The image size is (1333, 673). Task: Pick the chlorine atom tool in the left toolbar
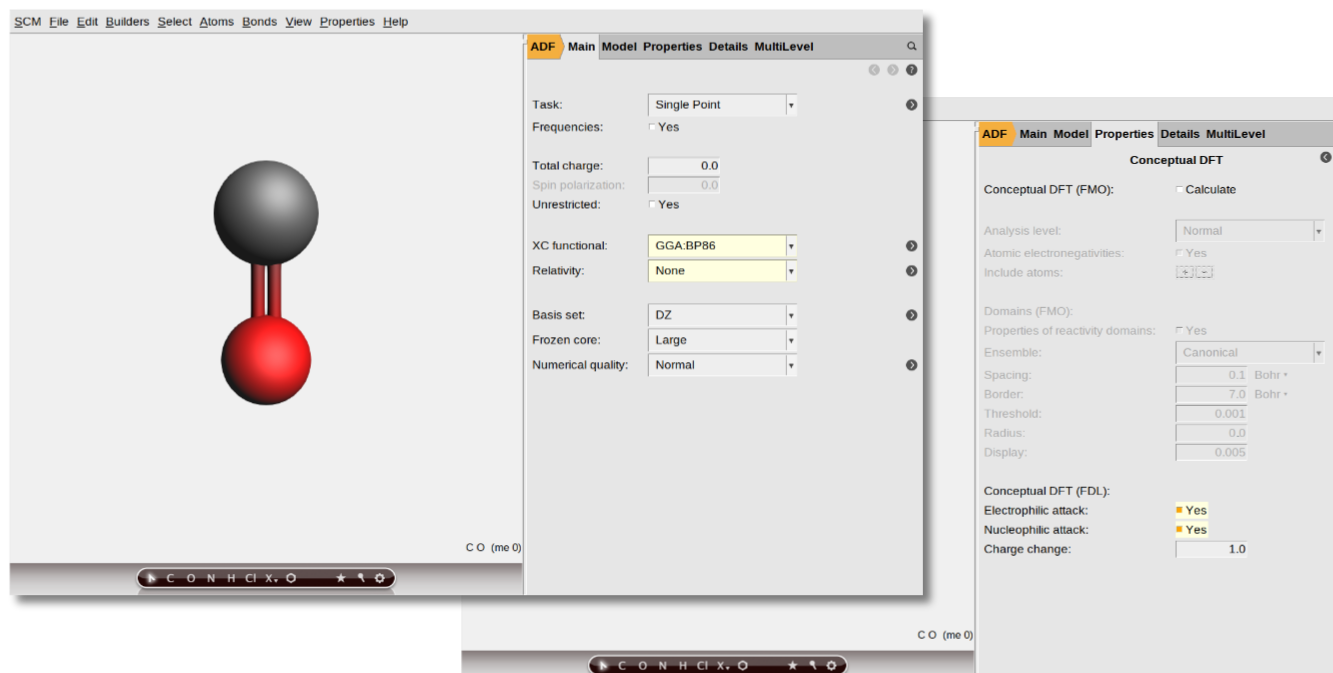(x=251, y=578)
